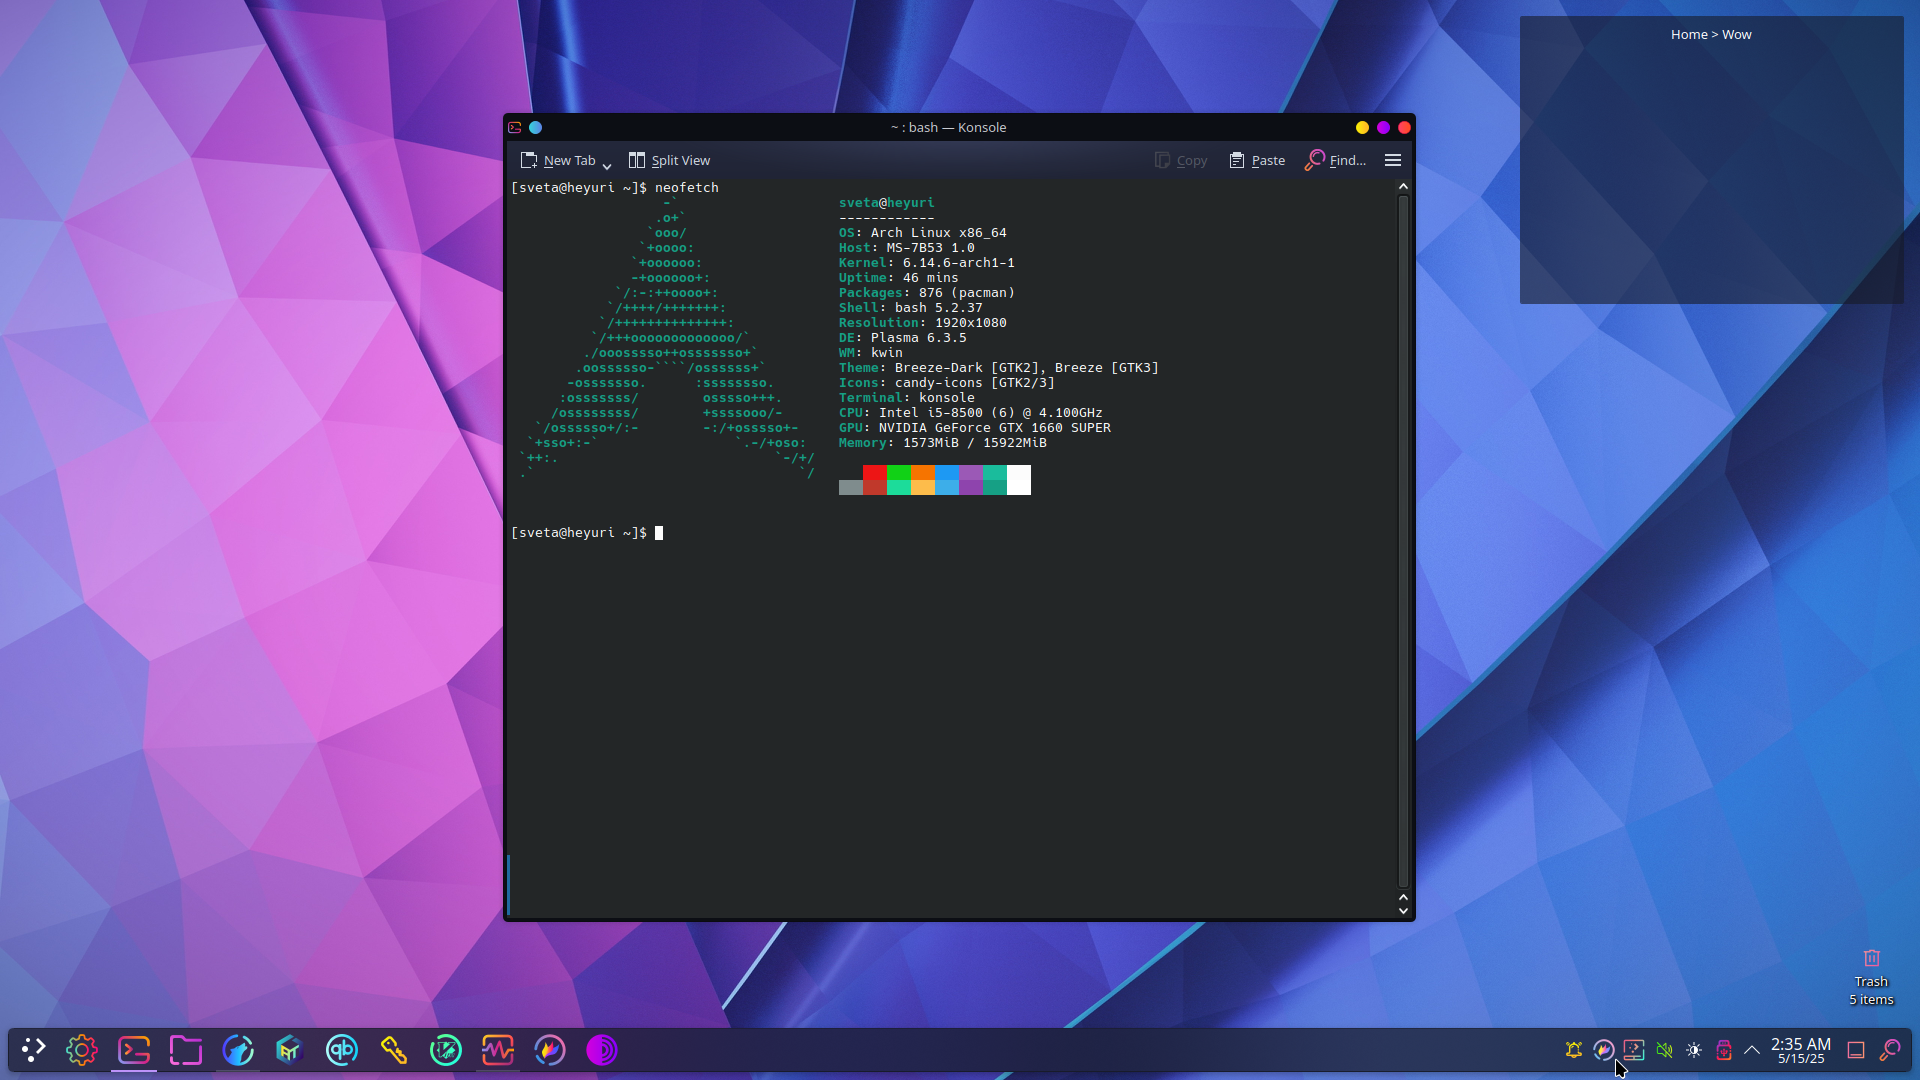
Task: Open qBittorrent from the taskbar
Action: tap(342, 1050)
